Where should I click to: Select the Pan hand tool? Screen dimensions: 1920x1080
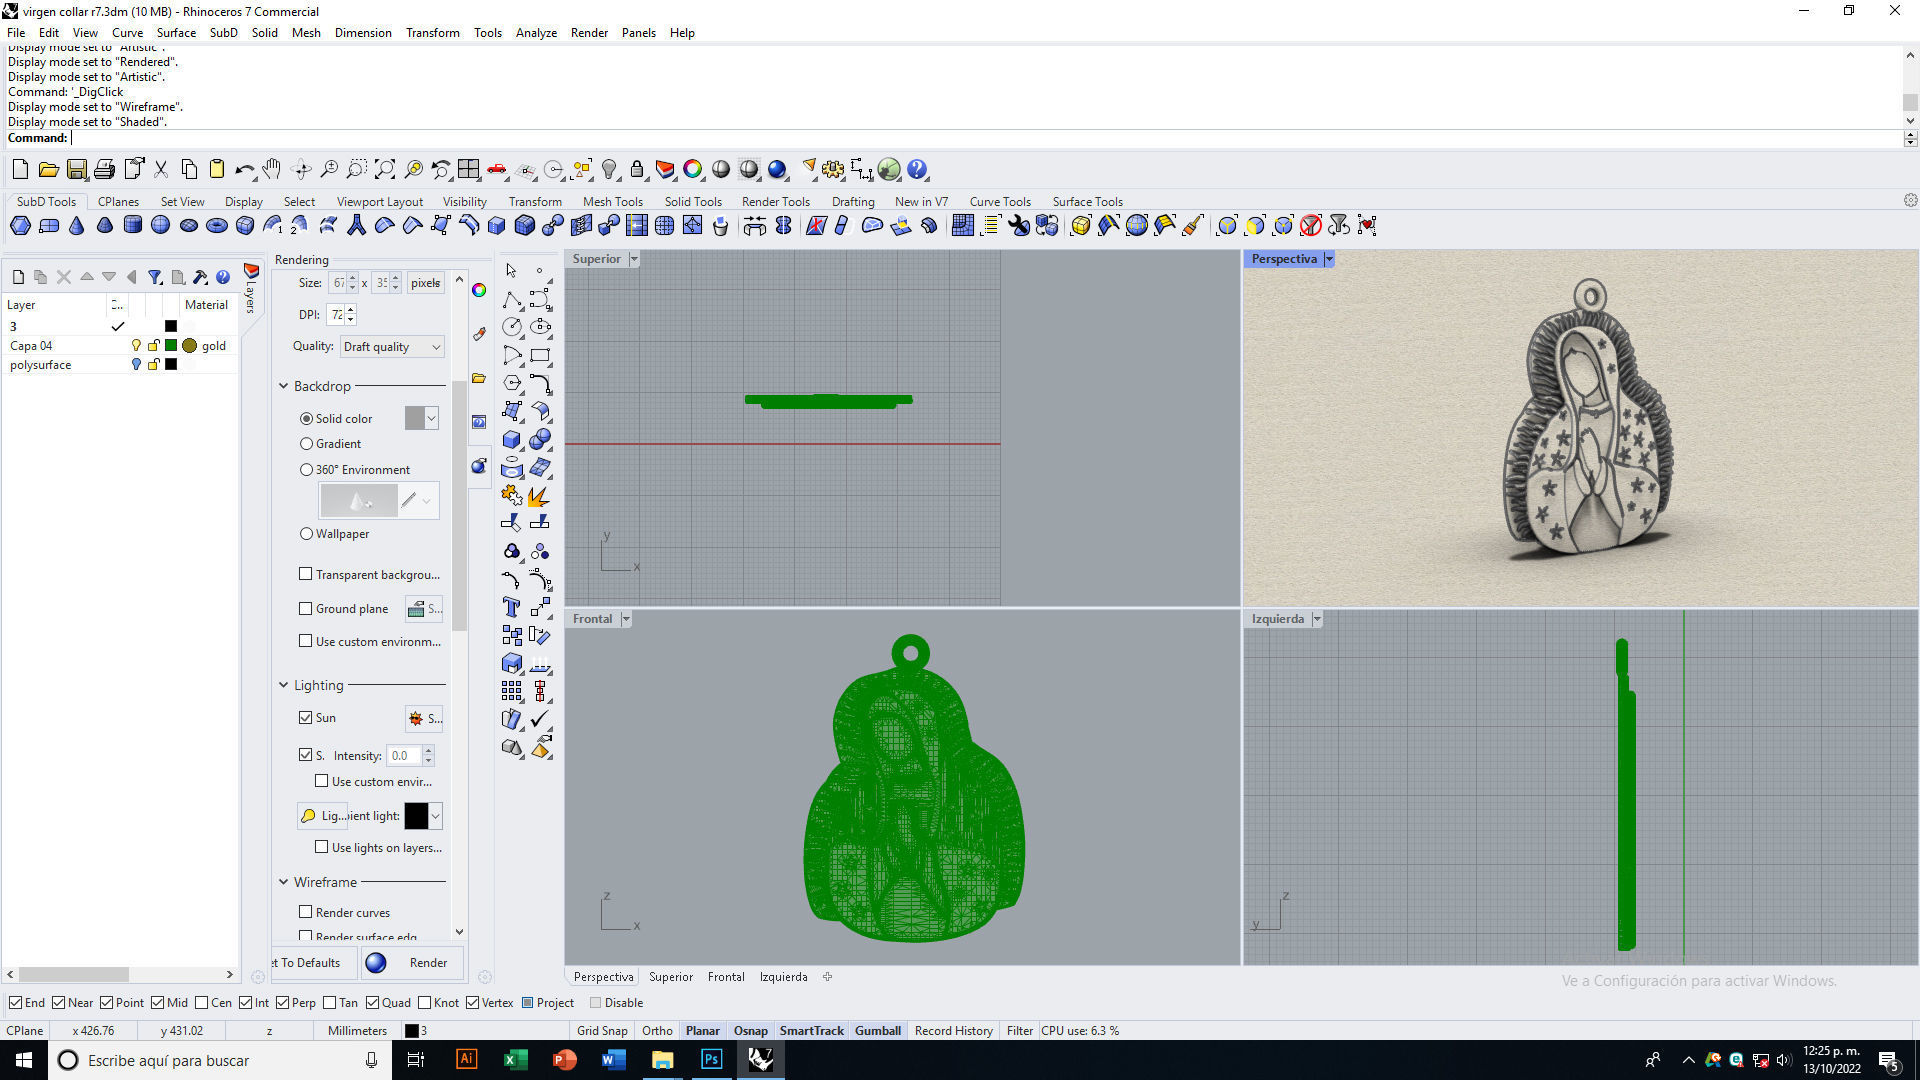(272, 169)
